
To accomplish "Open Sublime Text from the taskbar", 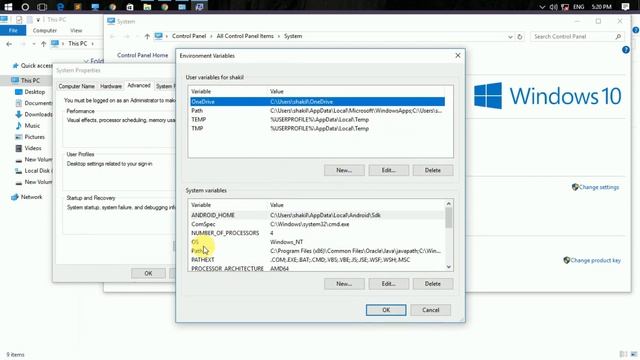I will (x=78, y=7).
